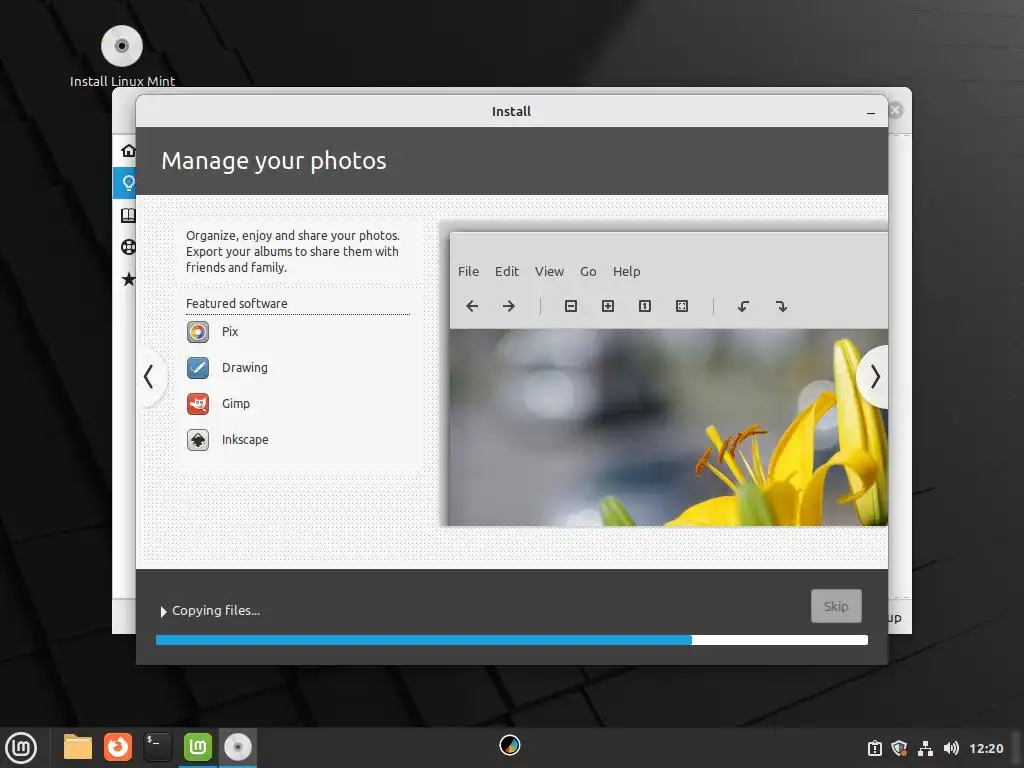The image size is (1024, 768).
Task: Click View in slideshow menu
Action: tap(549, 272)
